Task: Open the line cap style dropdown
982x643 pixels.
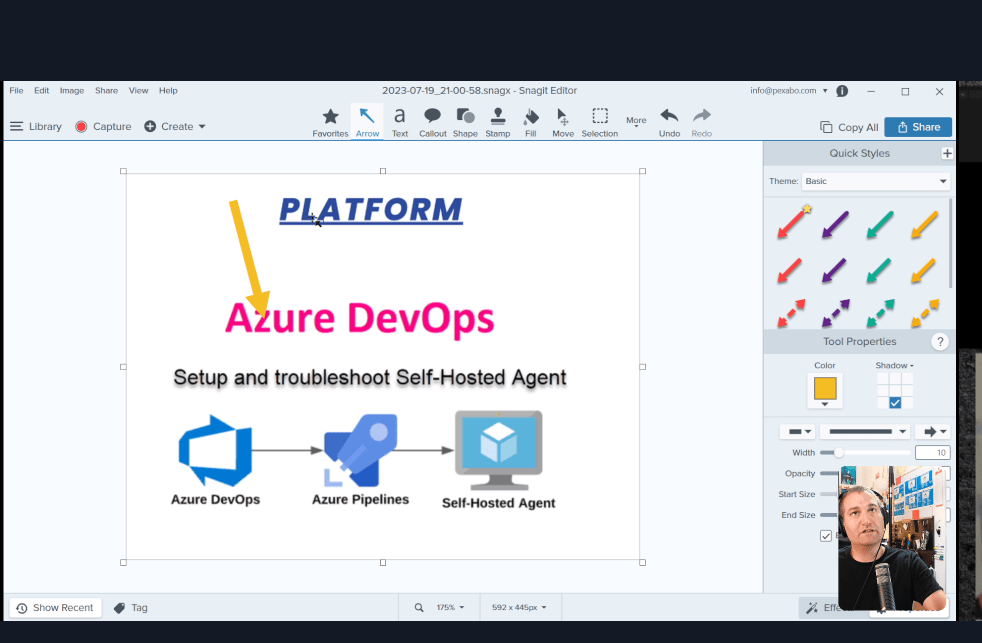Action: click(x=797, y=431)
